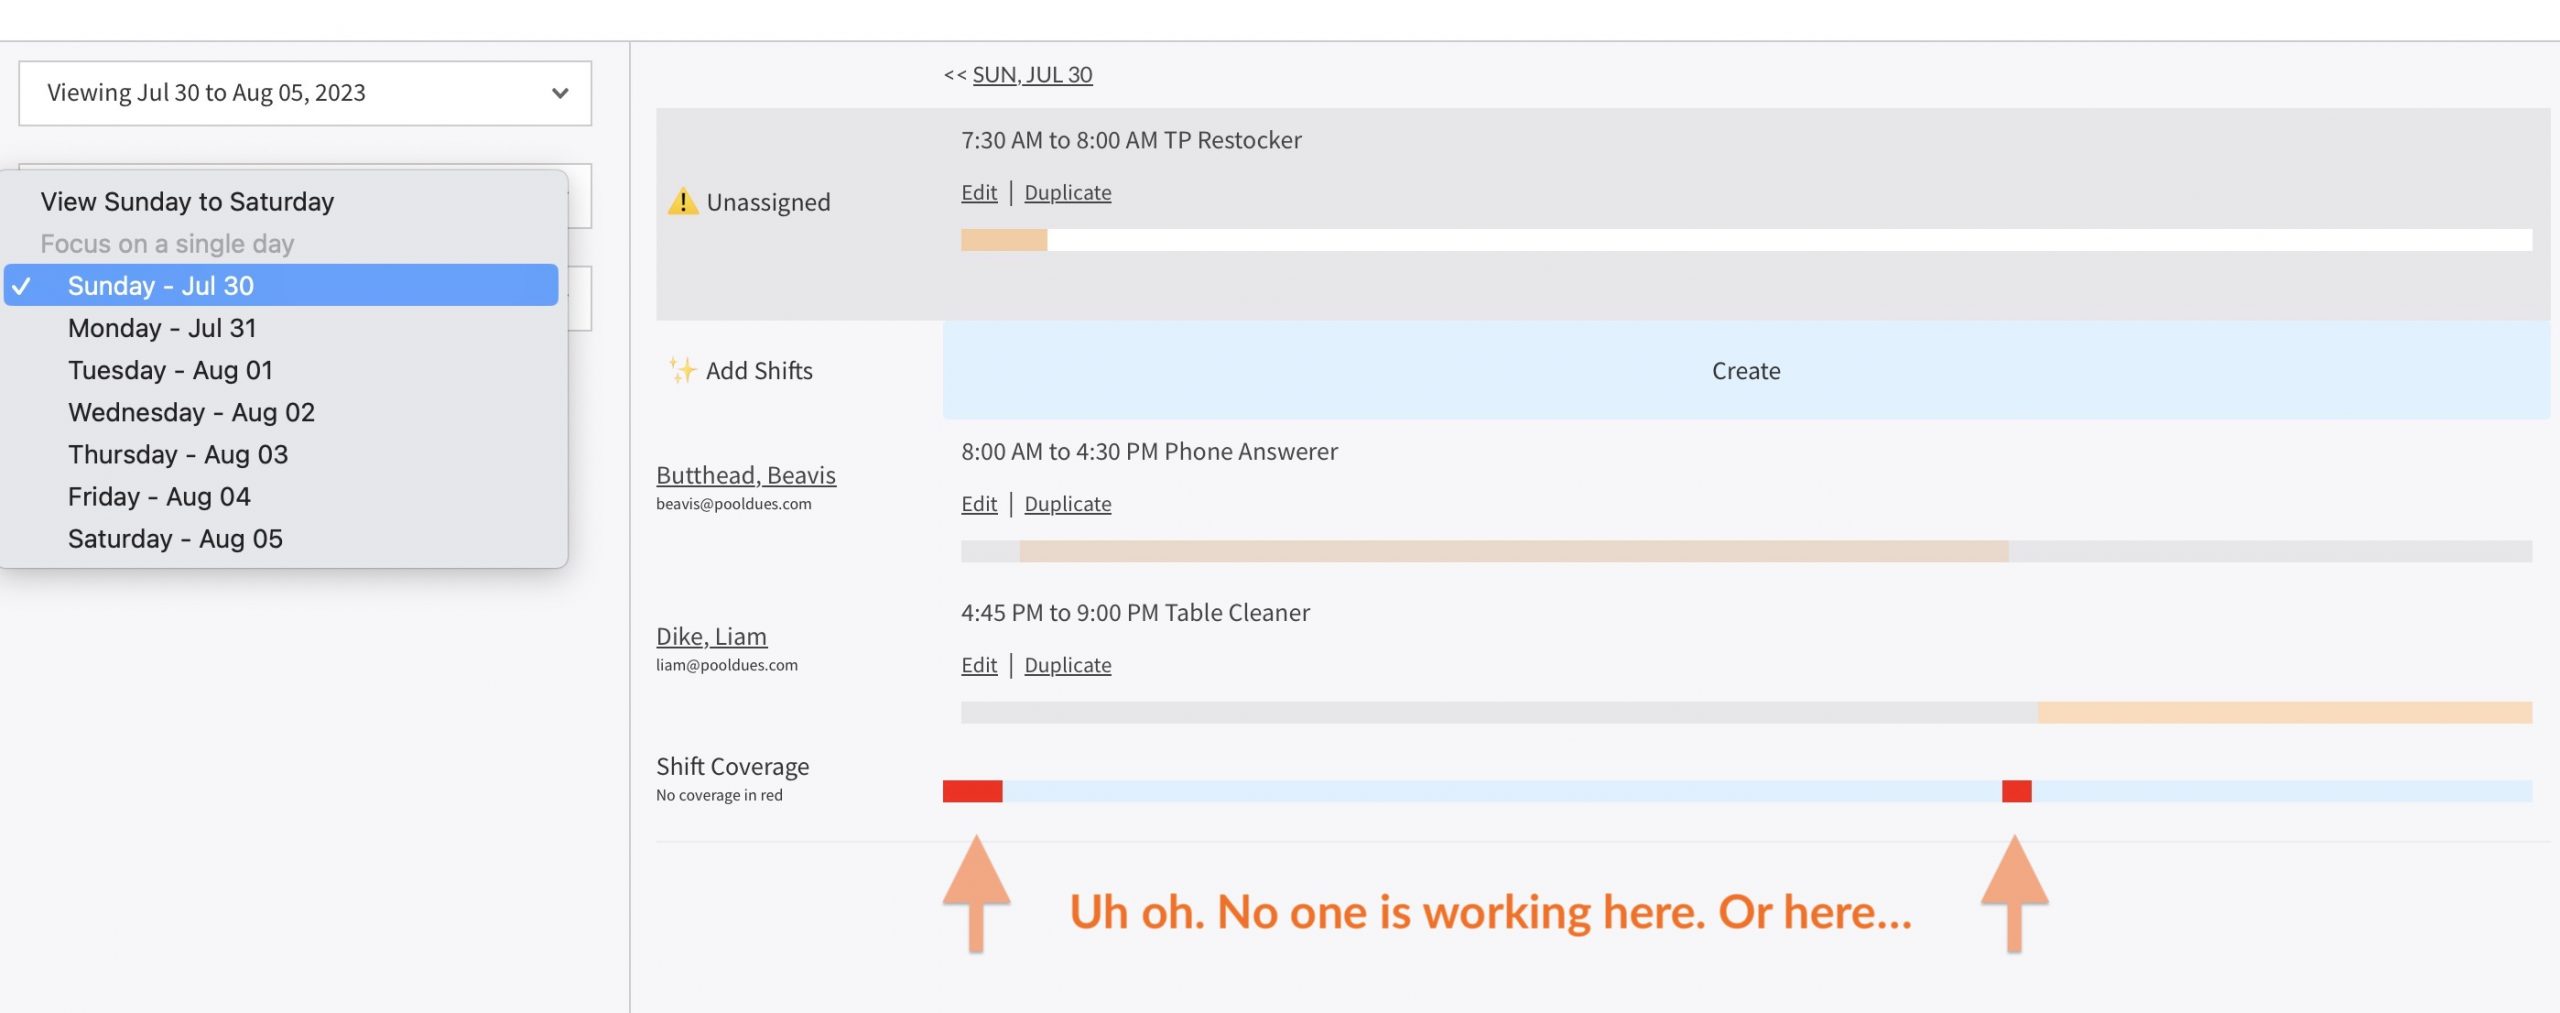The height and width of the screenshot is (1013, 2560).
Task: Click the SUN, JUL 30 header link
Action: (1032, 75)
